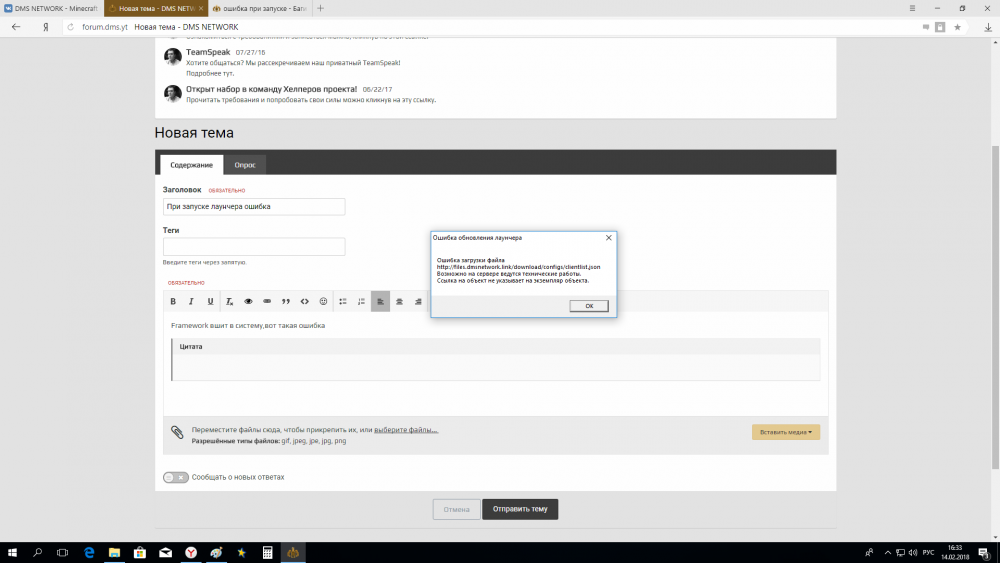The height and width of the screenshot is (563, 1000).
Task: Open the Calculator from the taskbar
Action: click(x=268, y=552)
